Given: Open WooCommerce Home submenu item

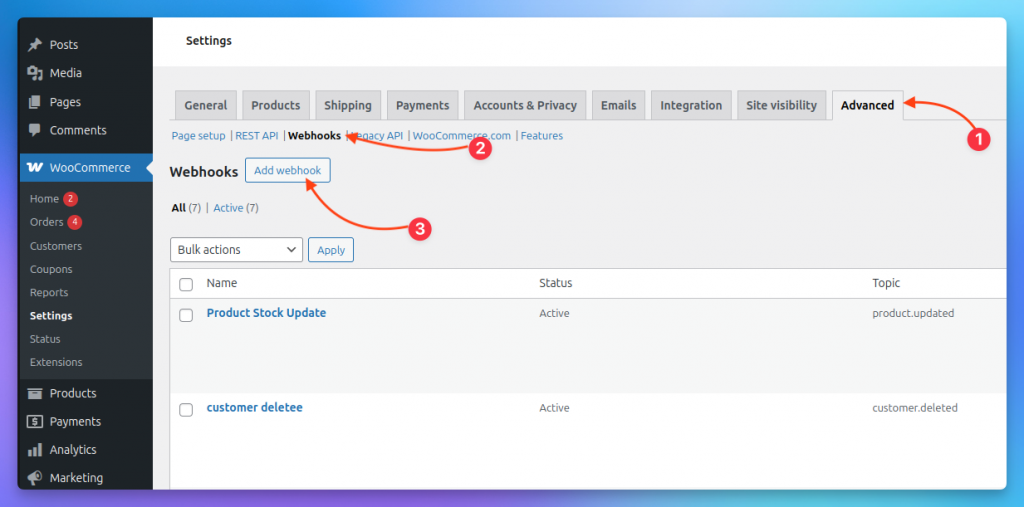Looking at the screenshot, I should point(44,199).
